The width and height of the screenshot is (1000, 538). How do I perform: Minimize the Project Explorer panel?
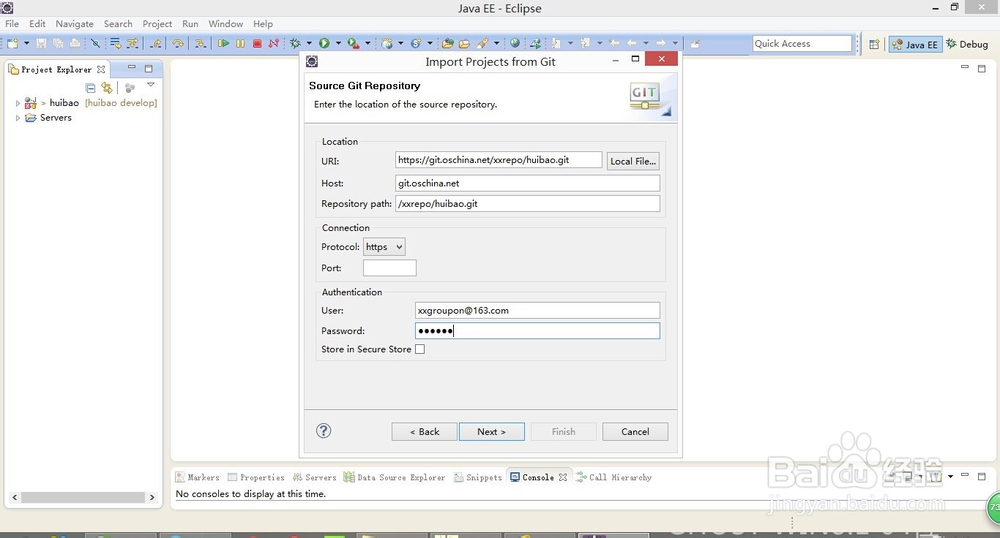(x=131, y=68)
